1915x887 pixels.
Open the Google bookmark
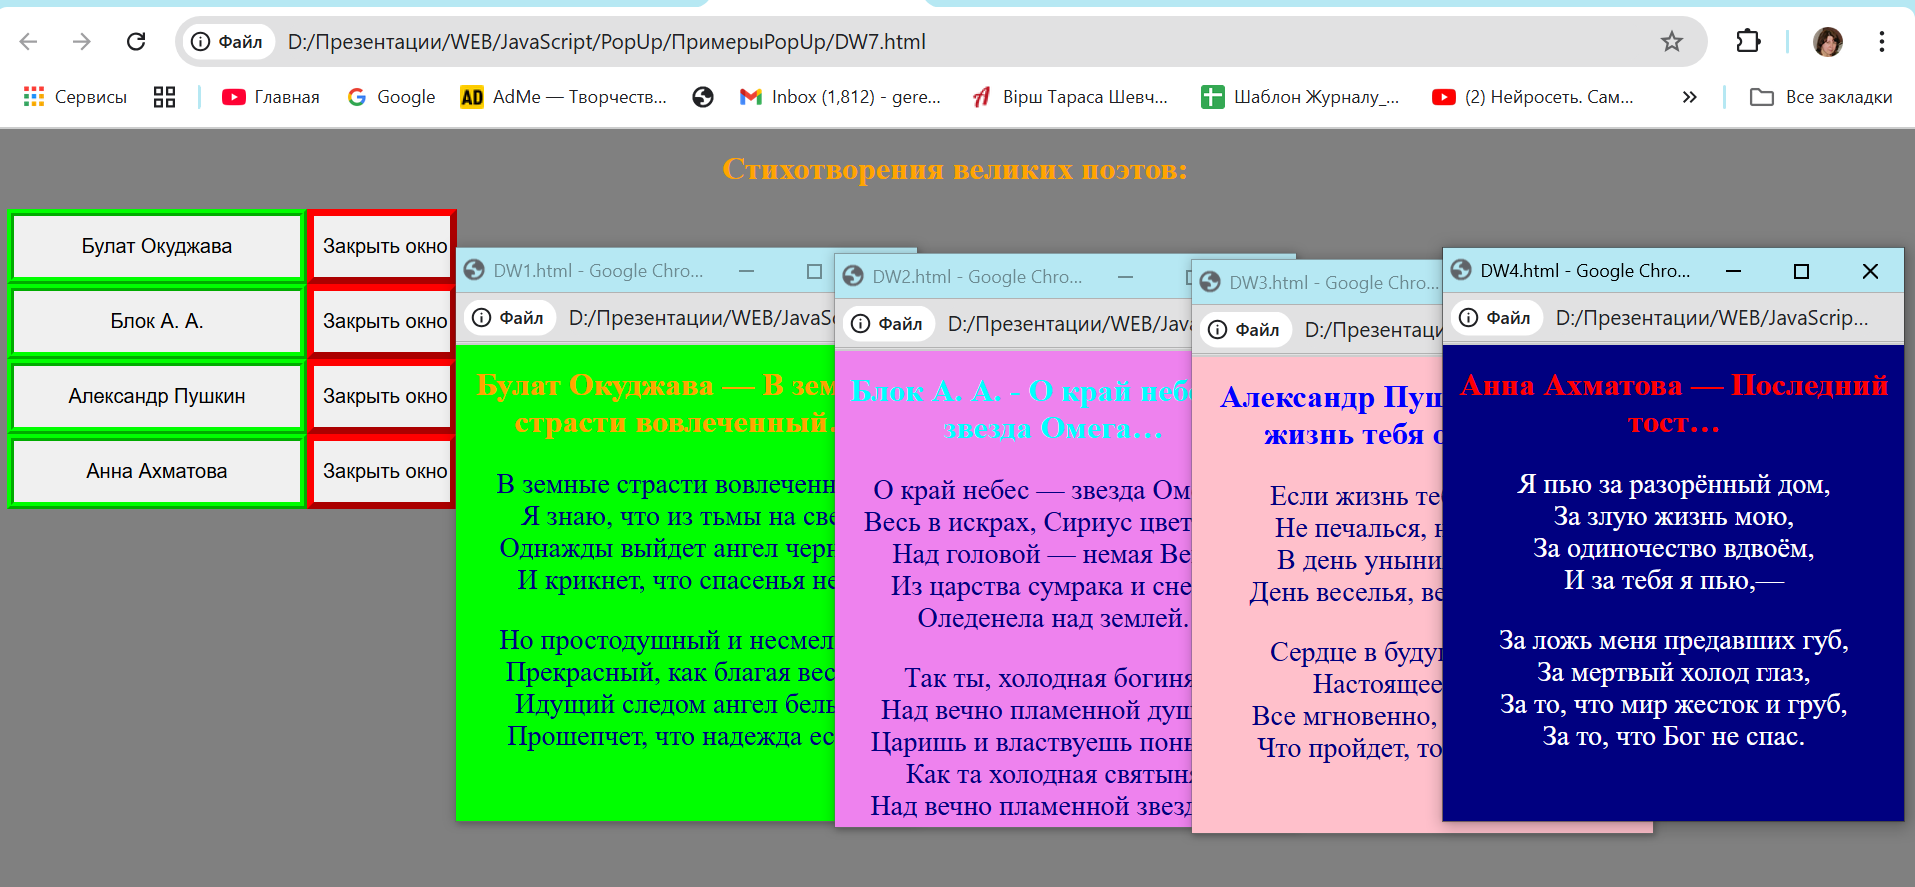(x=391, y=97)
